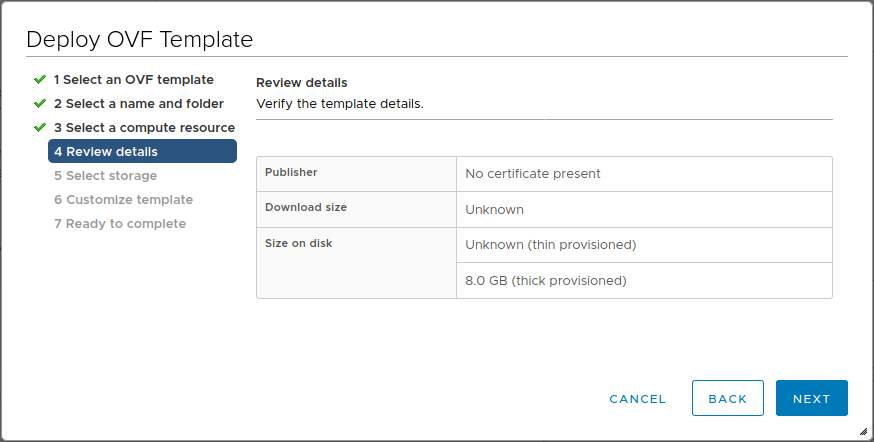Jump to step 5 Select storage
Screen dimensions: 874x442
pos(105,175)
